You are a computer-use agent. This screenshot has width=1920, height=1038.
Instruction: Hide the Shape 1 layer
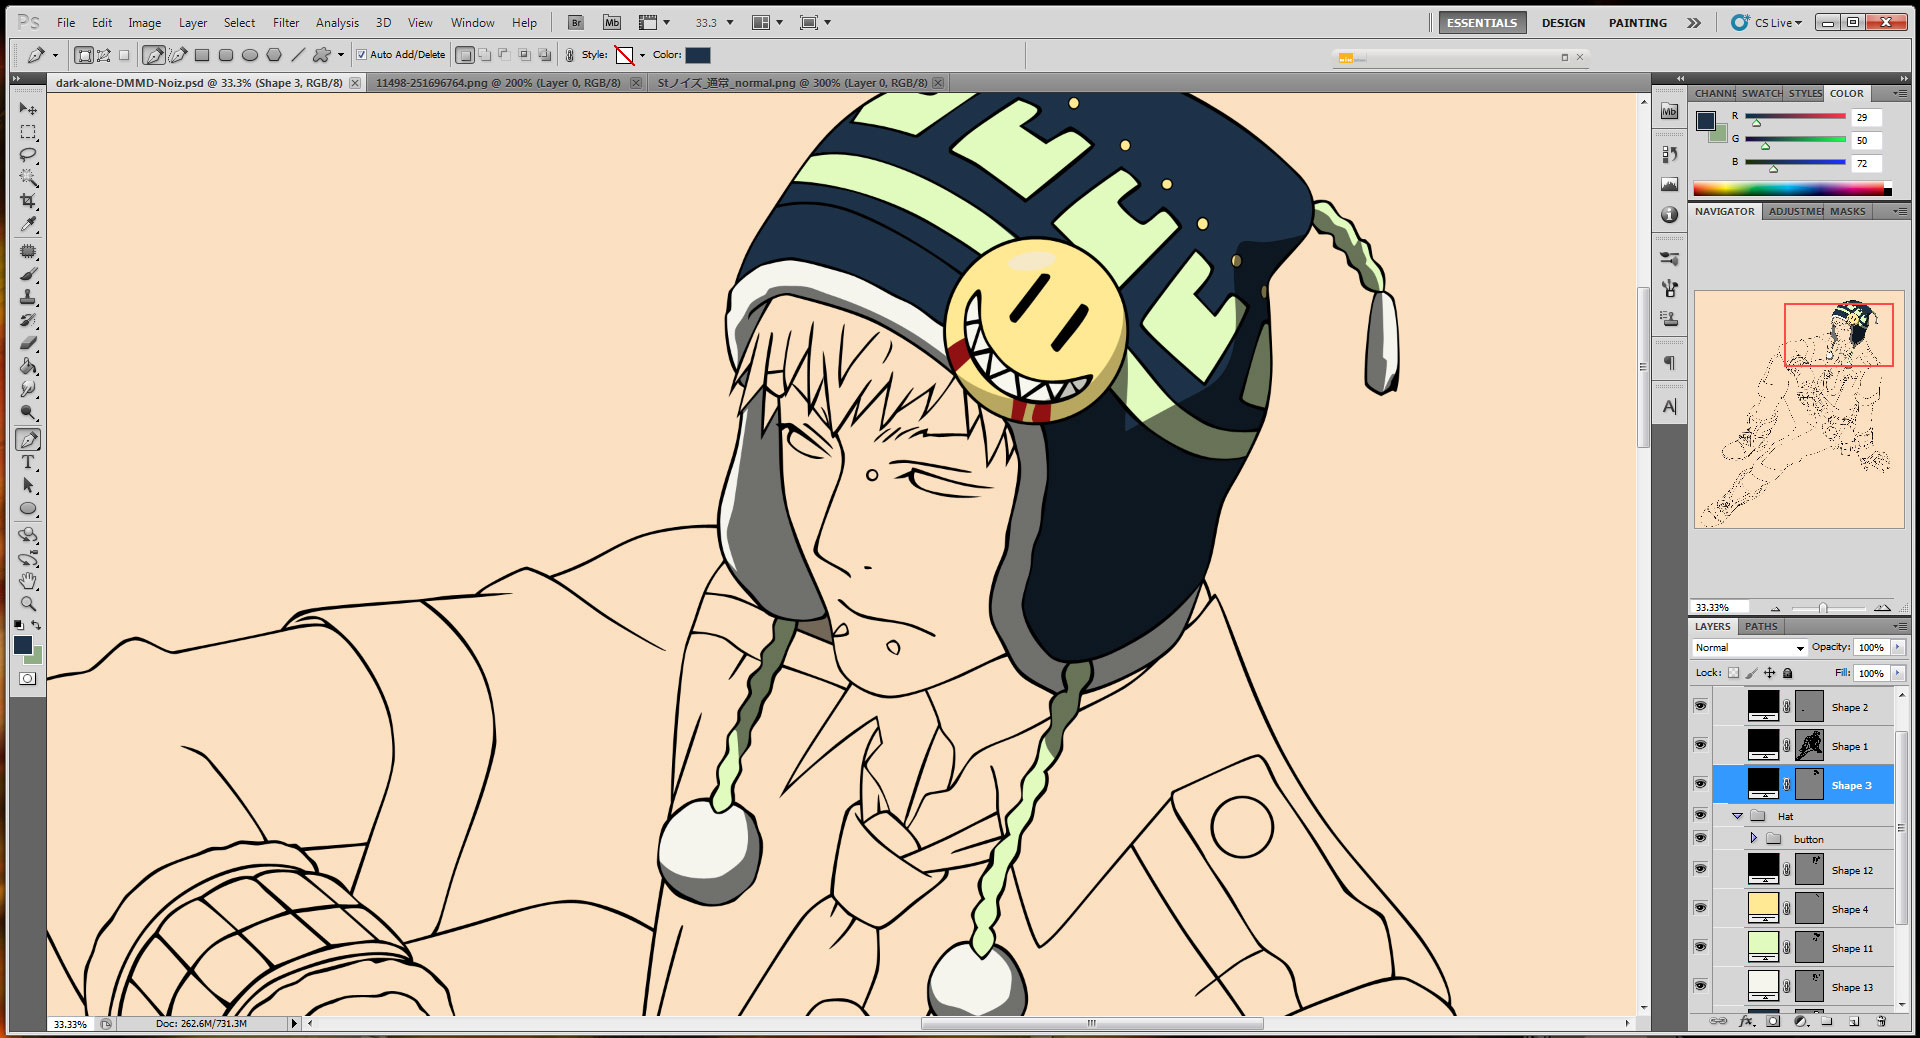pyautogui.click(x=1700, y=745)
